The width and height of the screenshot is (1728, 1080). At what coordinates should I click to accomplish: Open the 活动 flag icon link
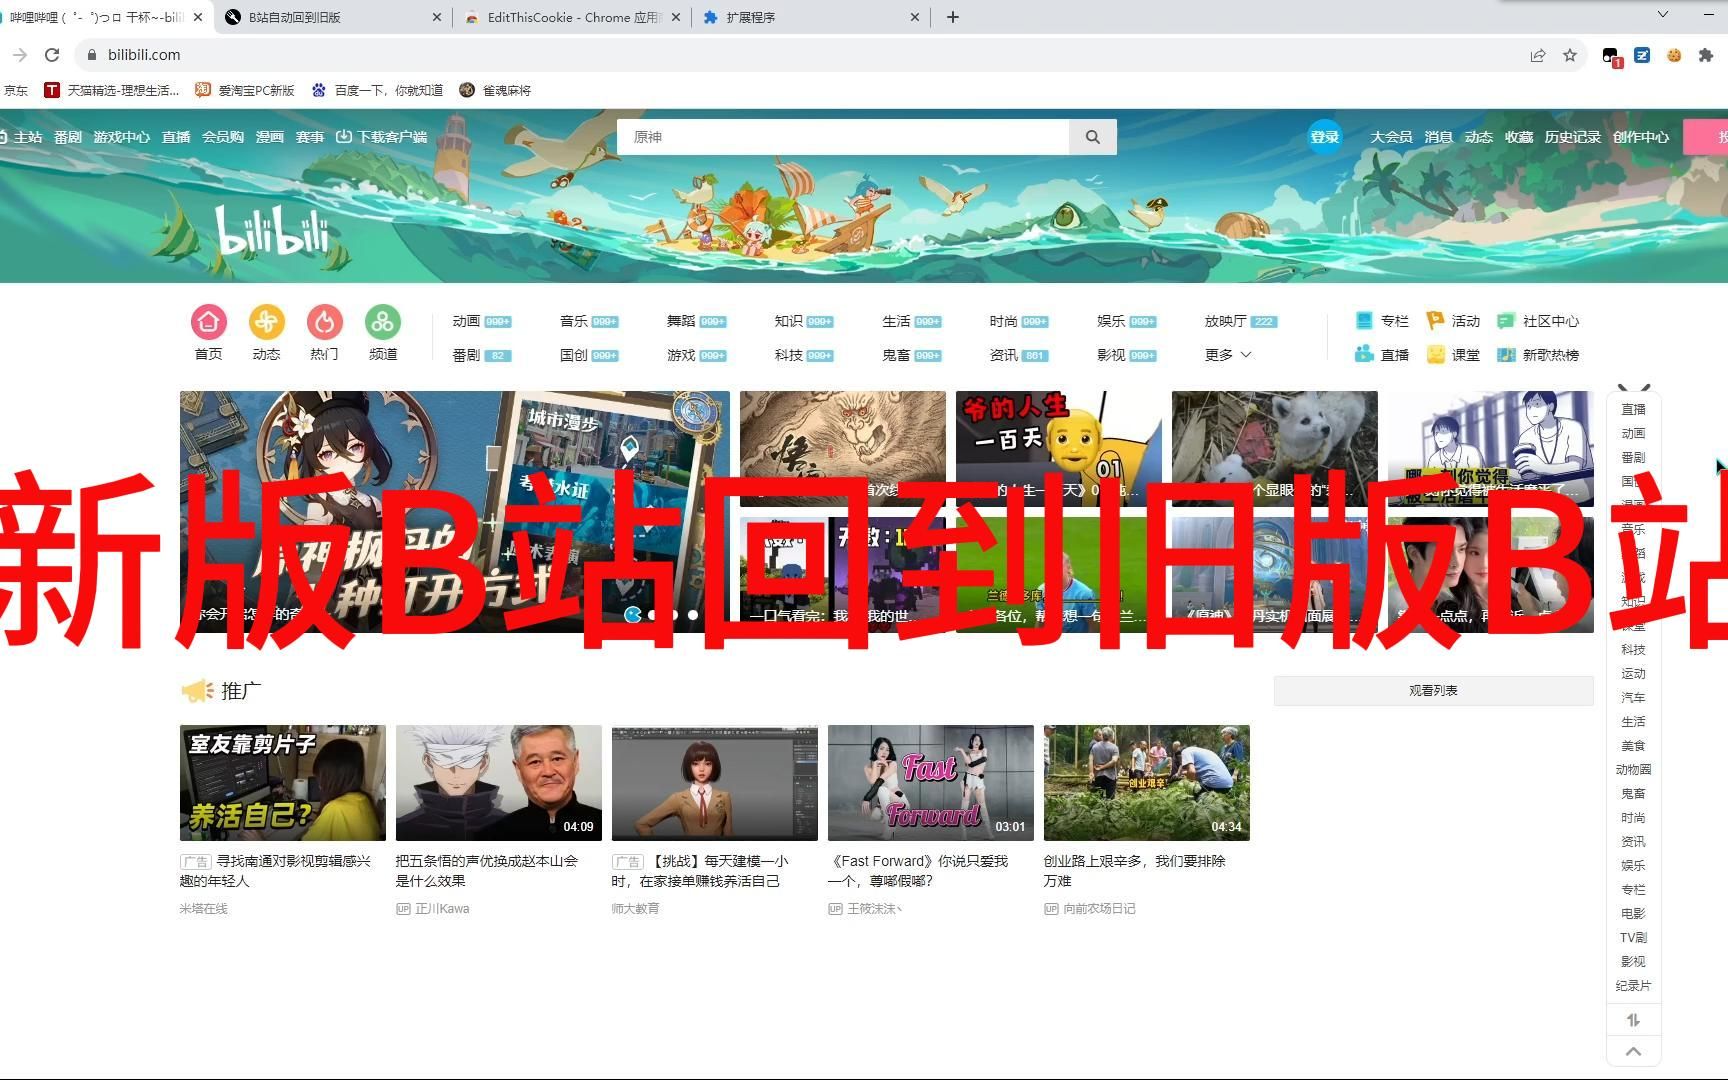1453,321
